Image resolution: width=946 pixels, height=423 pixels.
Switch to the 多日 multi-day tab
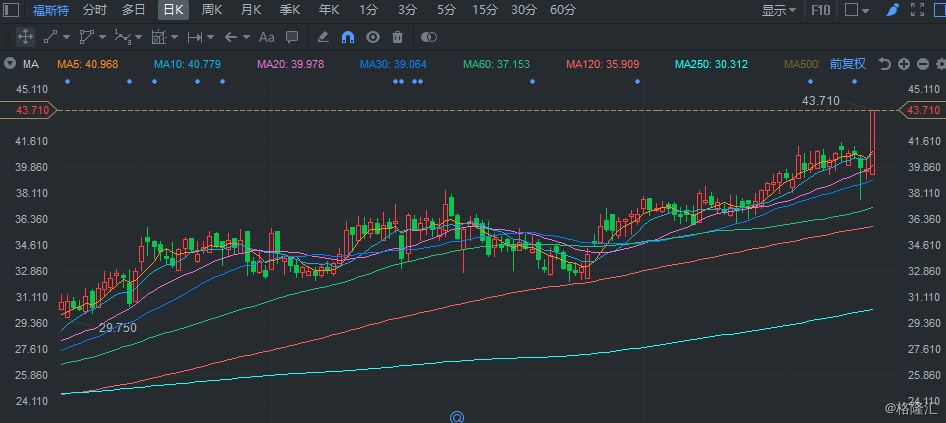point(133,10)
